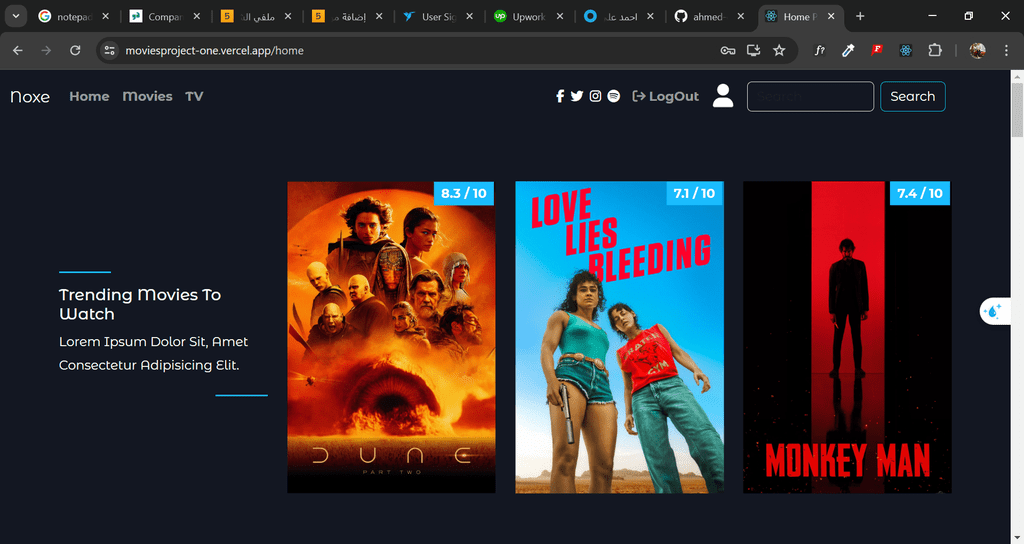Click the user profile avatar icon

point(723,96)
